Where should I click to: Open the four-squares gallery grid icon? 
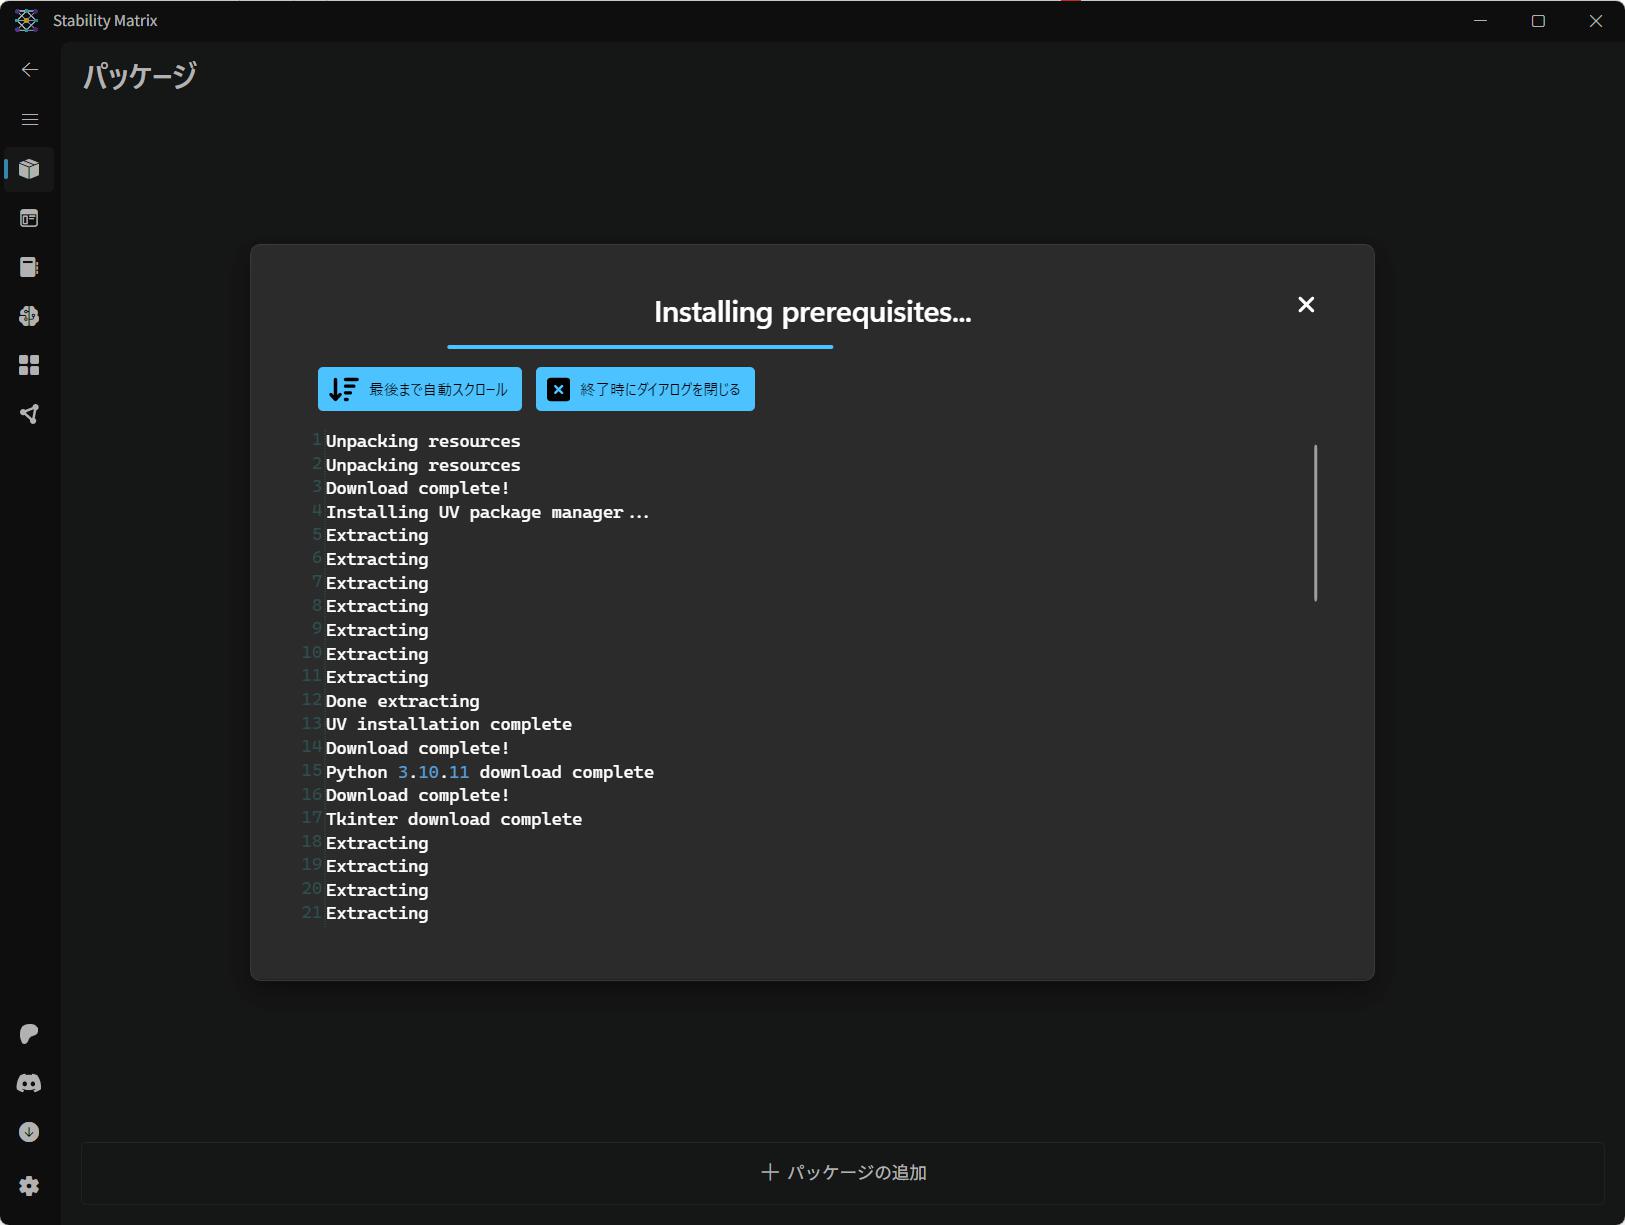(29, 365)
